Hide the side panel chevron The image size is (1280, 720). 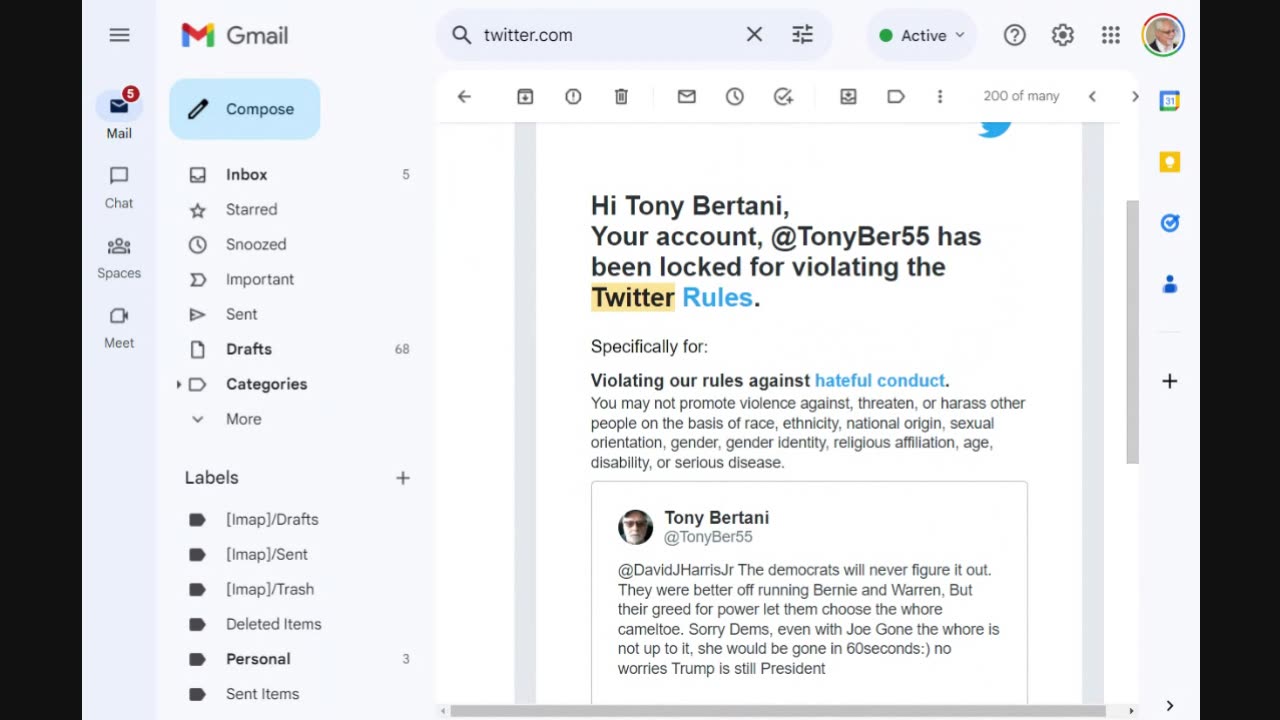click(1169, 706)
